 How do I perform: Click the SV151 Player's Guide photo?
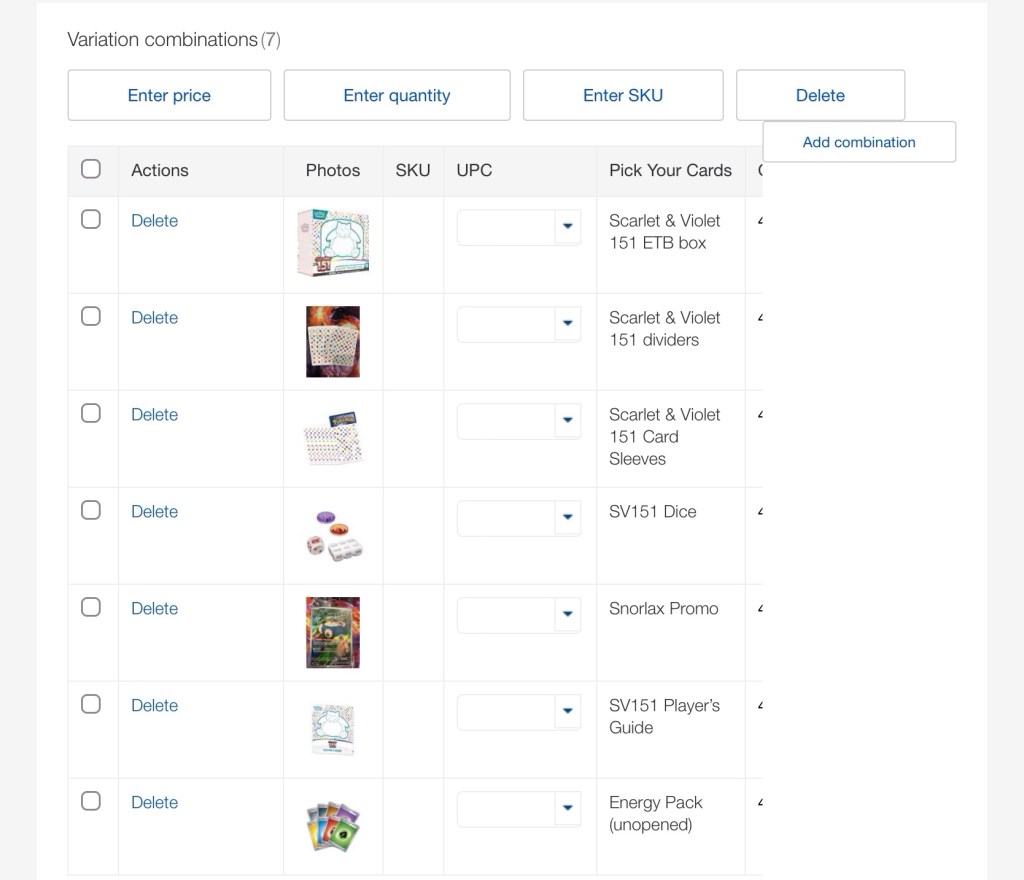click(x=333, y=729)
